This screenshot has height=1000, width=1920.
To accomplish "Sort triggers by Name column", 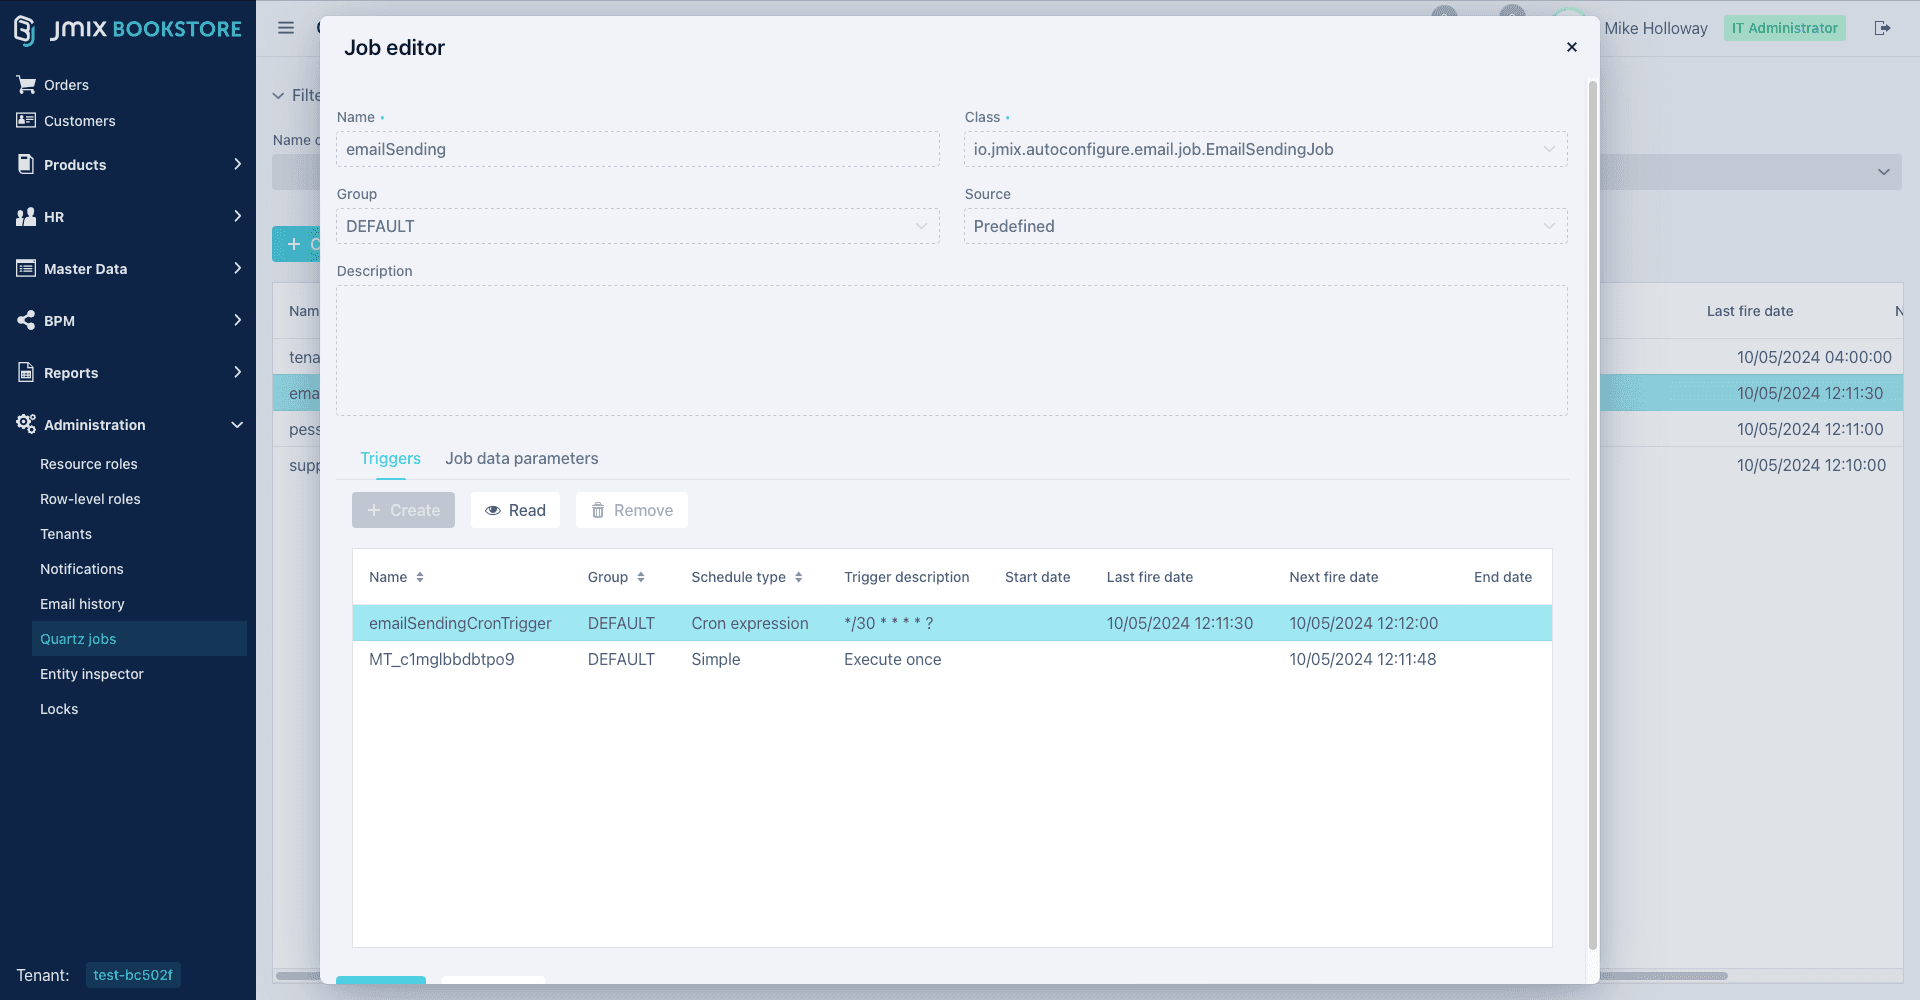I will pyautogui.click(x=420, y=577).
